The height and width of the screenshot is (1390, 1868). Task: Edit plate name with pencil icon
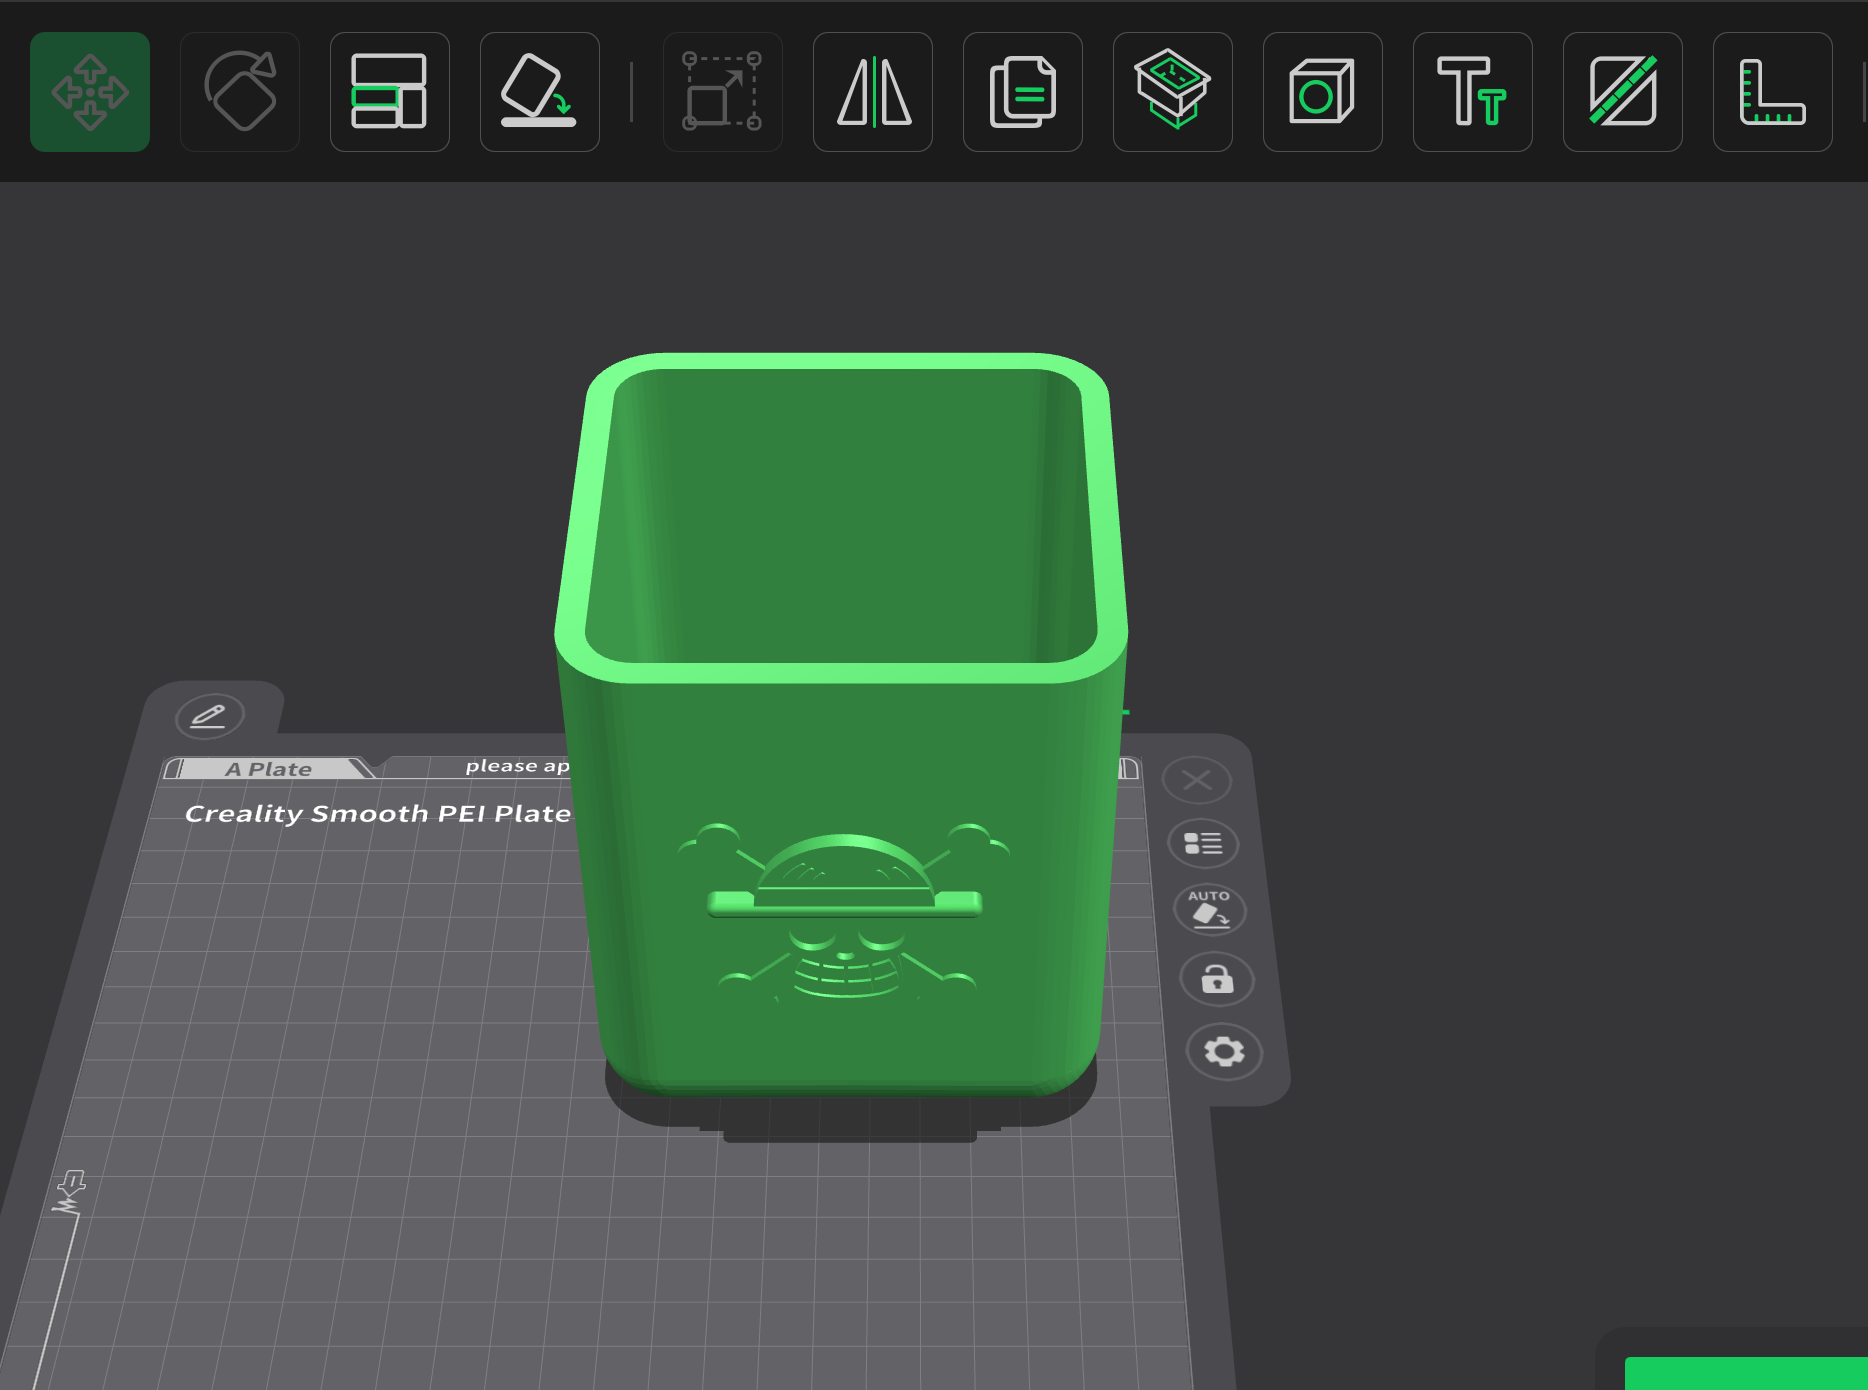pyautogui.click(x=209, y=716)
